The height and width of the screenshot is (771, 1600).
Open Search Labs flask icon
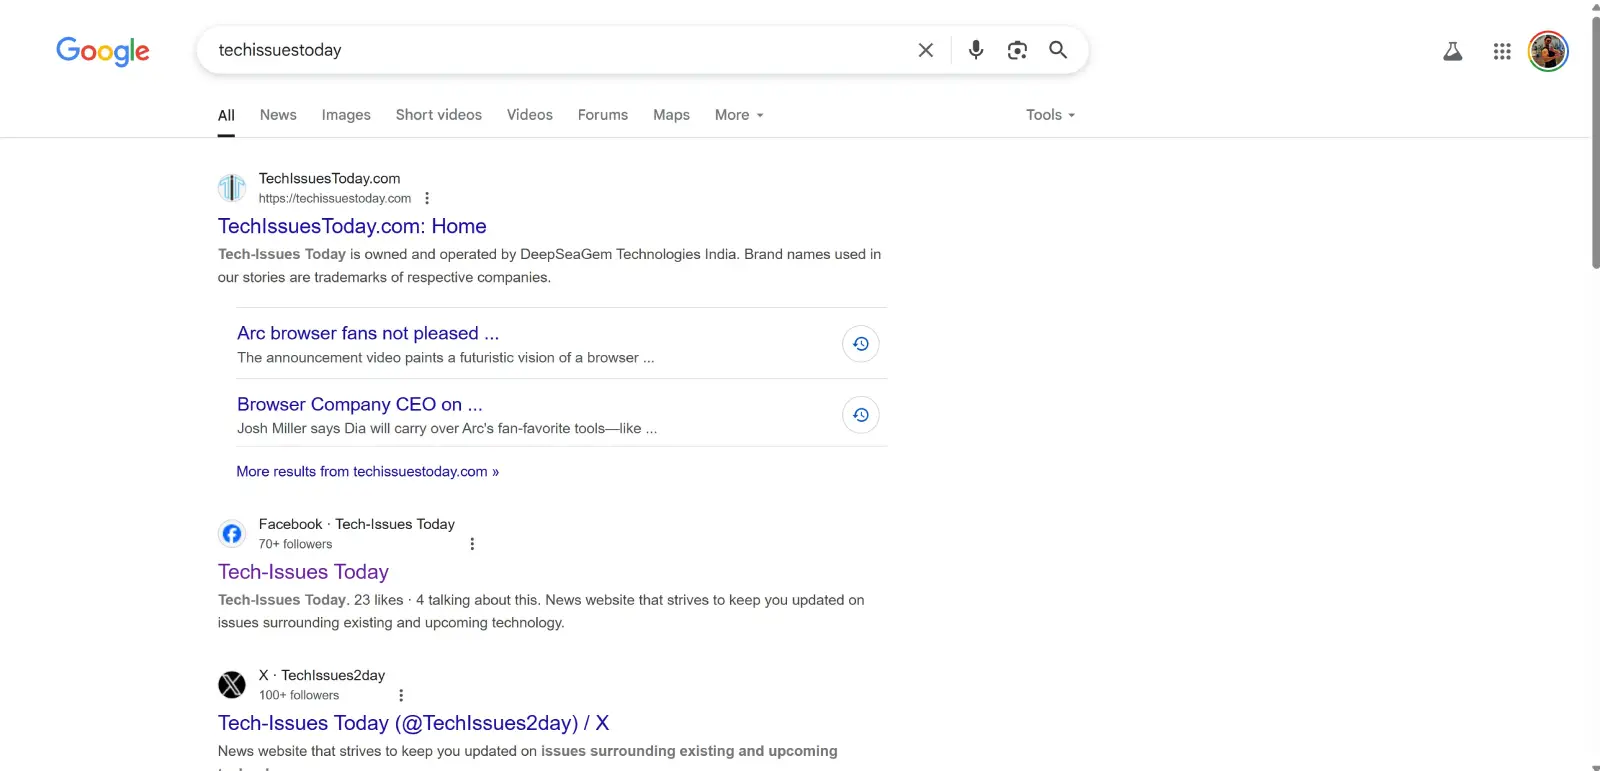click(1453, 51)
